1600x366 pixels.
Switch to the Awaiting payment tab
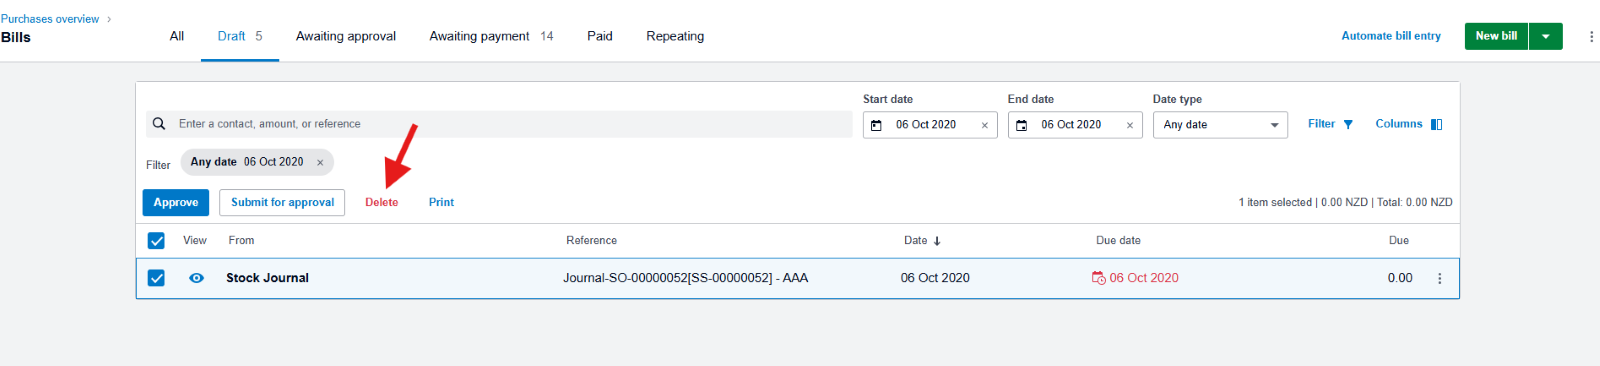(x=491, y=36)
